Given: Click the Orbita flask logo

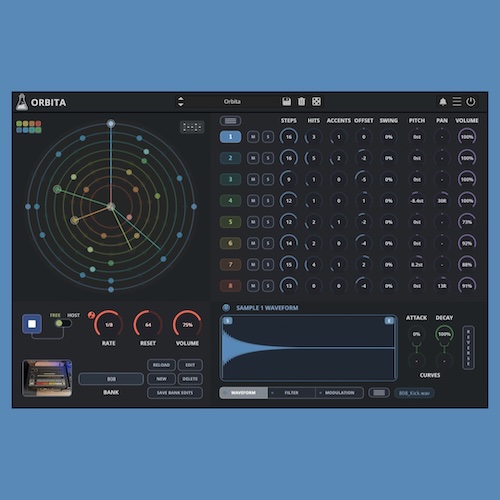Looking at the screenshot, I should [22, 102].
